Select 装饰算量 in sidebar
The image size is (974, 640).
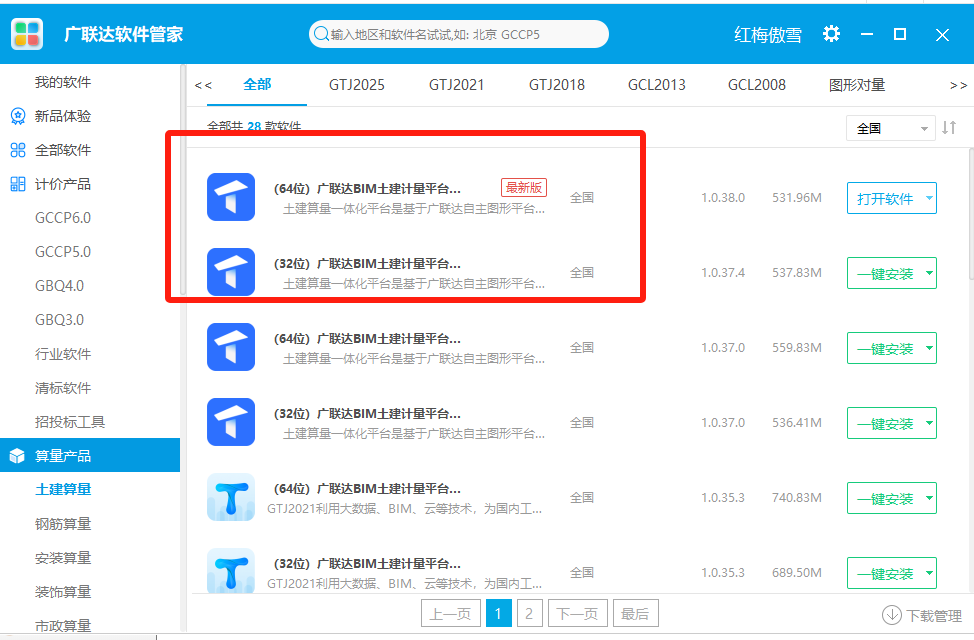point(63,592)
